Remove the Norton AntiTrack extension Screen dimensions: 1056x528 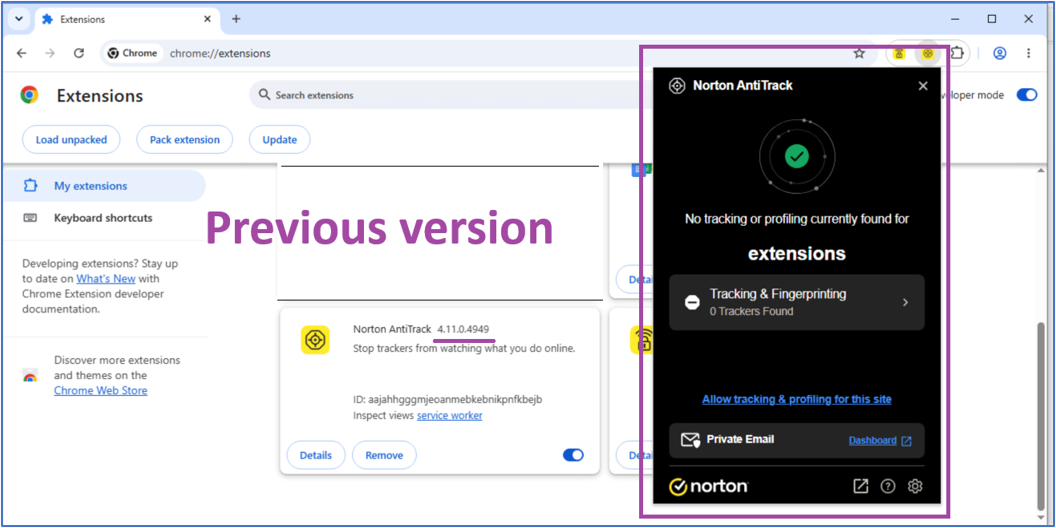[x=384, y=455]
